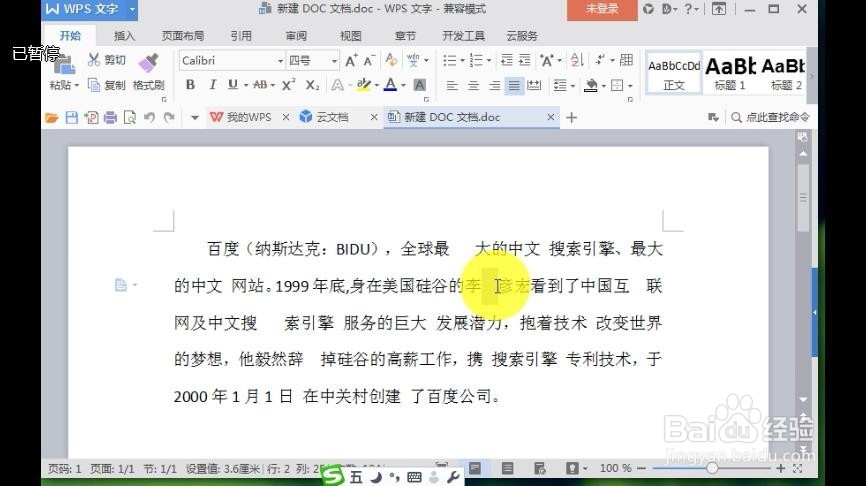The image size is (866, 486).
Task: Add a new document tab with plus
Action: pos(572,118)
